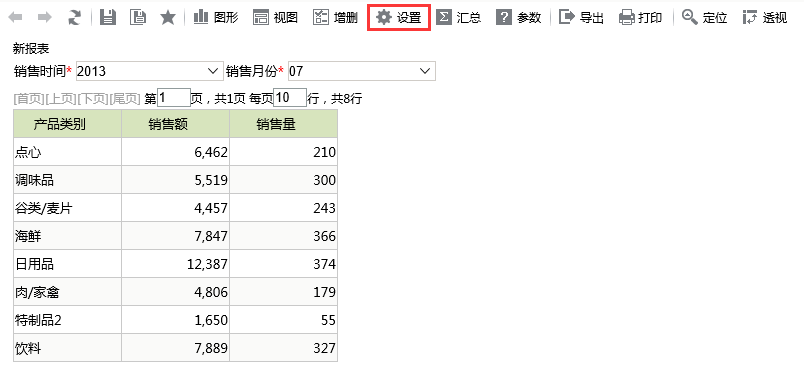804x370 pixels.
Task: Click the 定位 locate magnifier tool
Action: coord(705,17)
